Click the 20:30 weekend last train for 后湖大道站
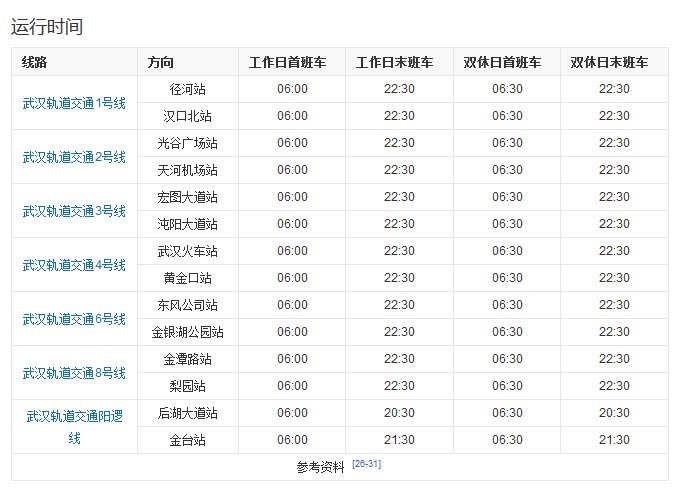 [614, 413]
